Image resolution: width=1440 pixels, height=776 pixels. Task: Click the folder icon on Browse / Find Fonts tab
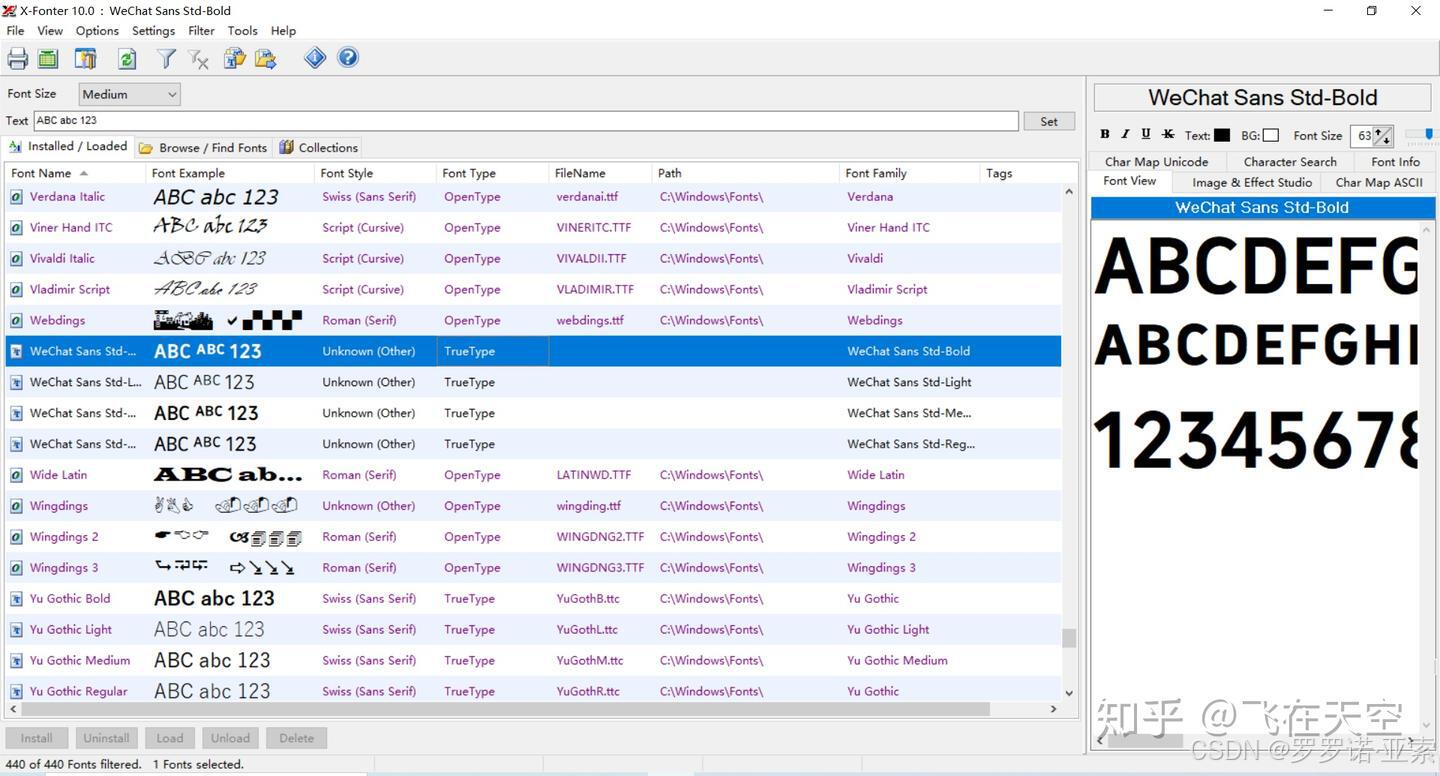(x=146, y=148)
